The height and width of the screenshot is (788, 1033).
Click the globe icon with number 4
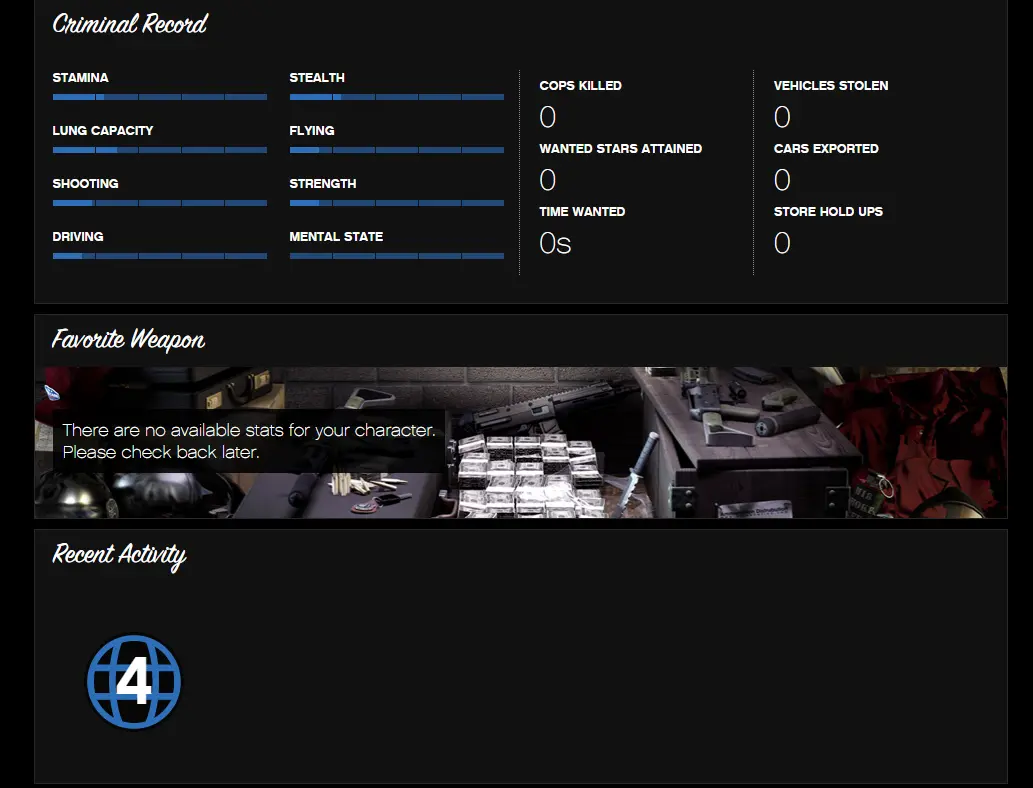click(x=134, y=682)
